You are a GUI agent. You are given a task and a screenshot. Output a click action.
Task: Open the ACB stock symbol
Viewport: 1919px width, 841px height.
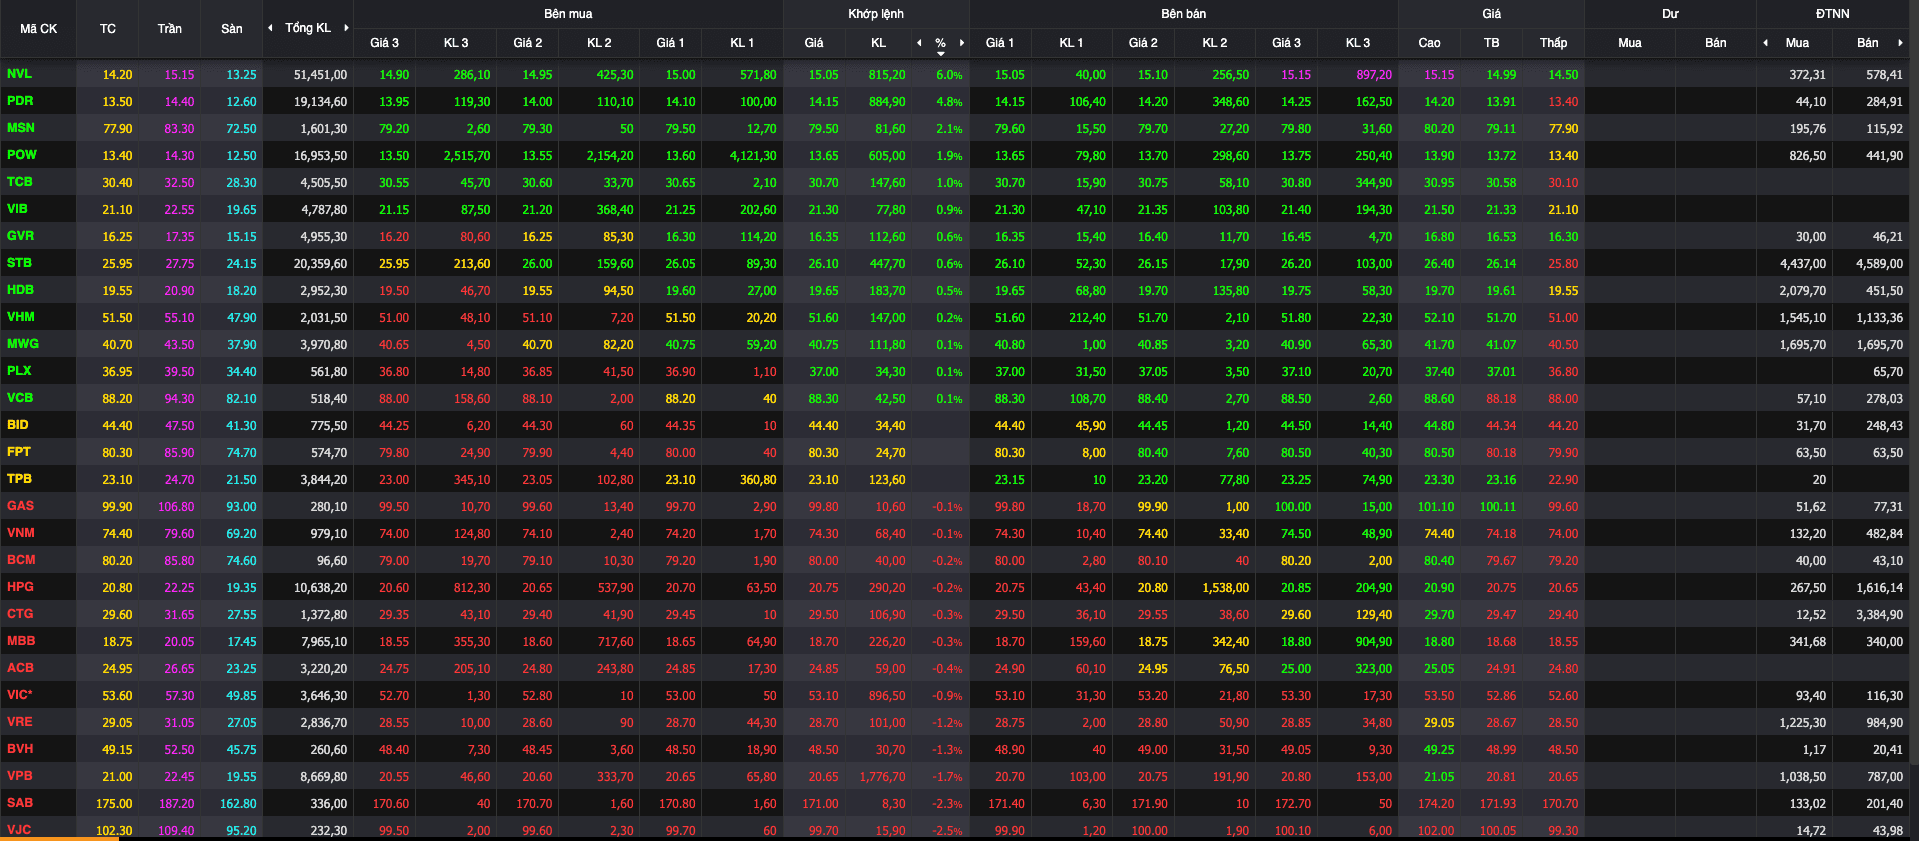coord(20,668)
